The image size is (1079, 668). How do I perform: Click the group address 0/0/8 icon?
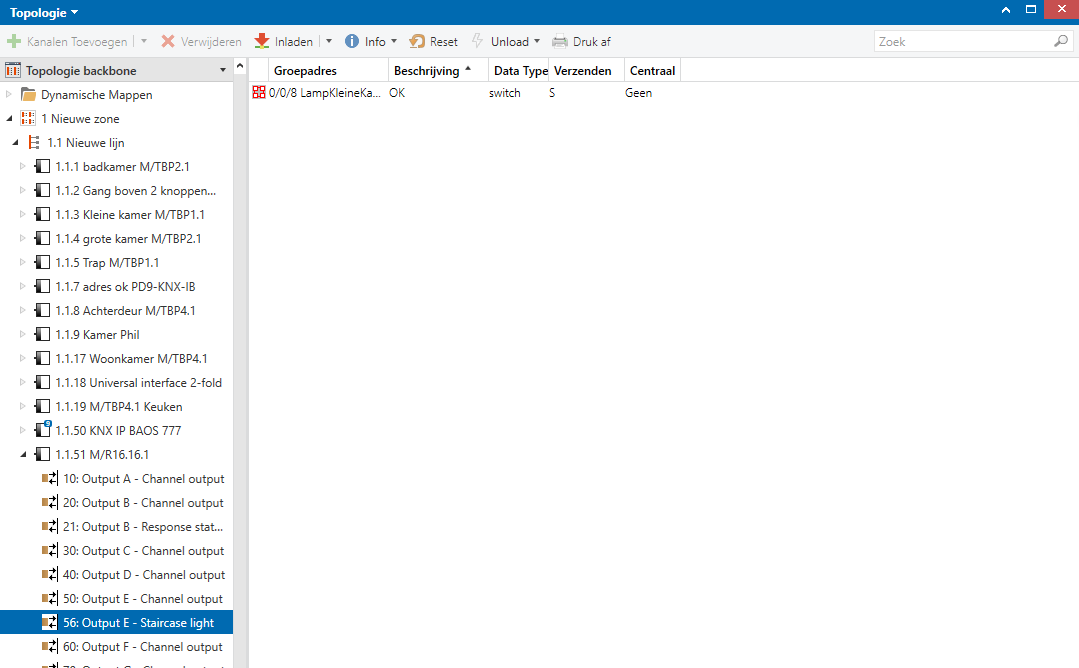tap(259, 93)
